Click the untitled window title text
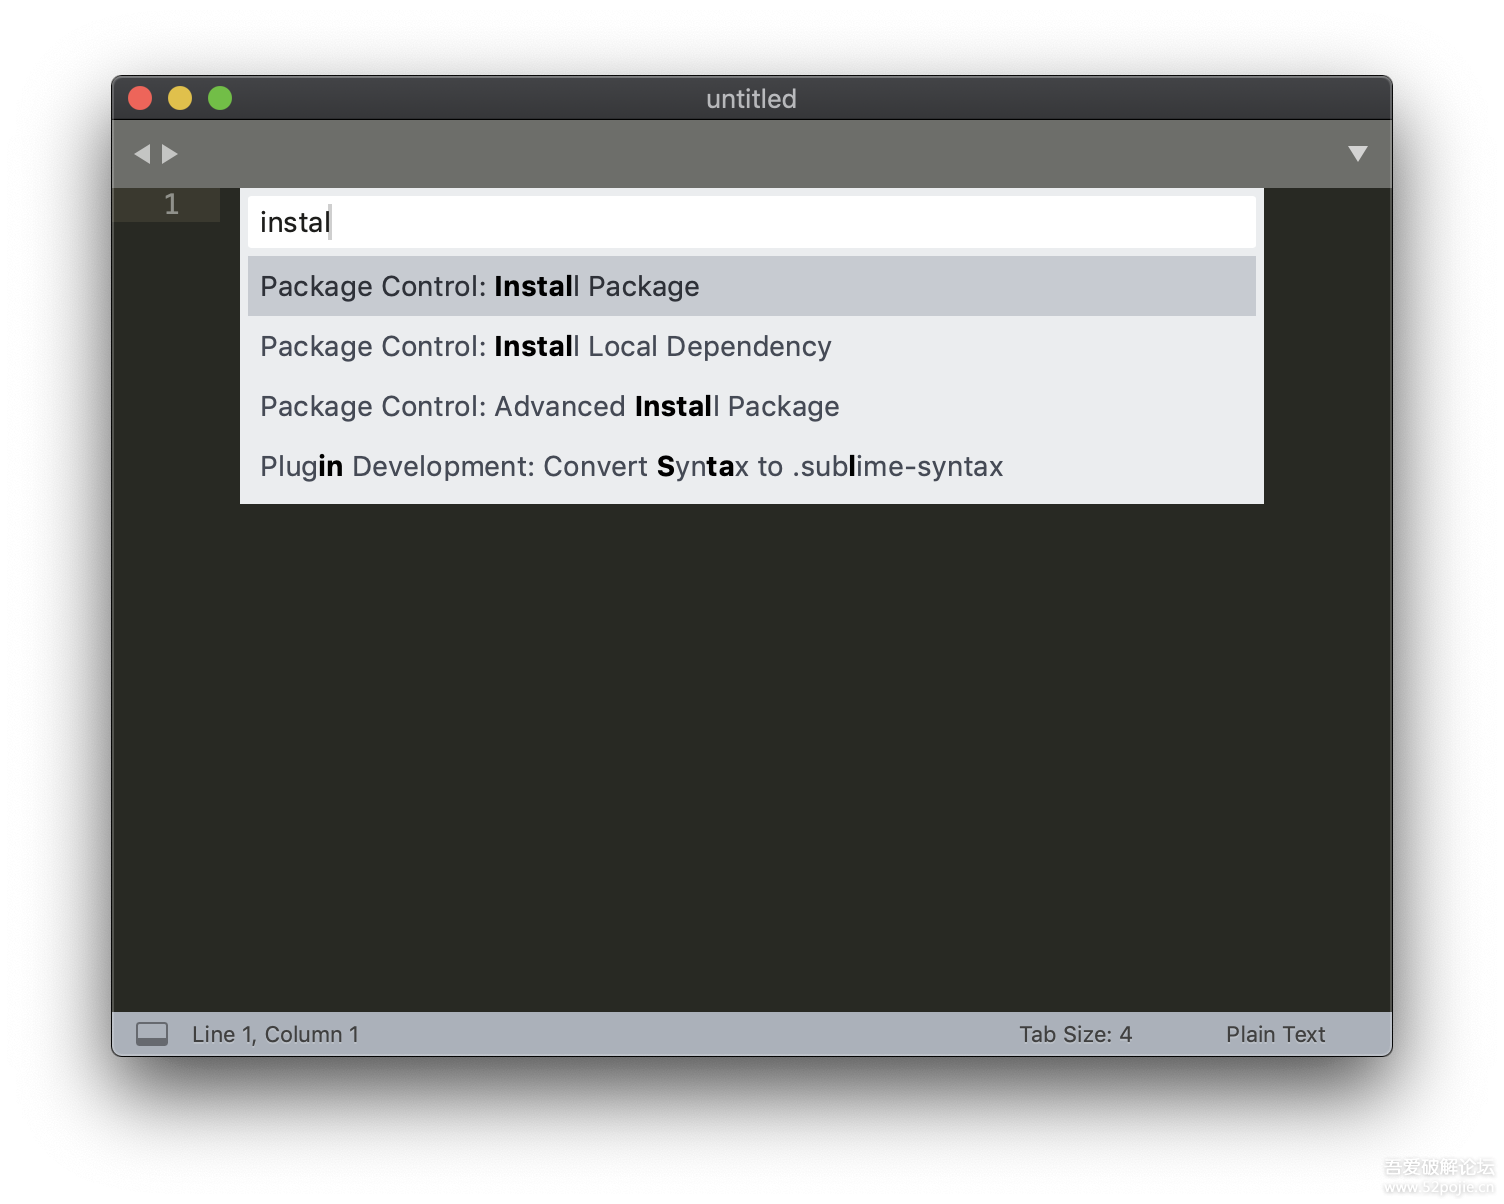Screen dimensions: 1504x1204 point(751,99)
